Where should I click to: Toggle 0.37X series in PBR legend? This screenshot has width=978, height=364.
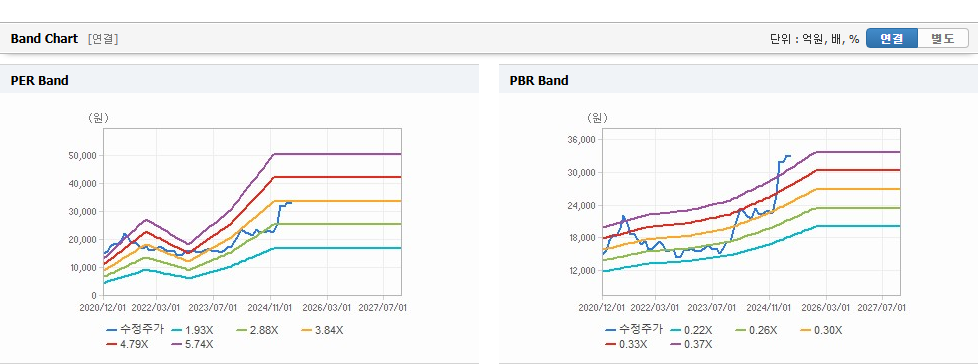692,344
